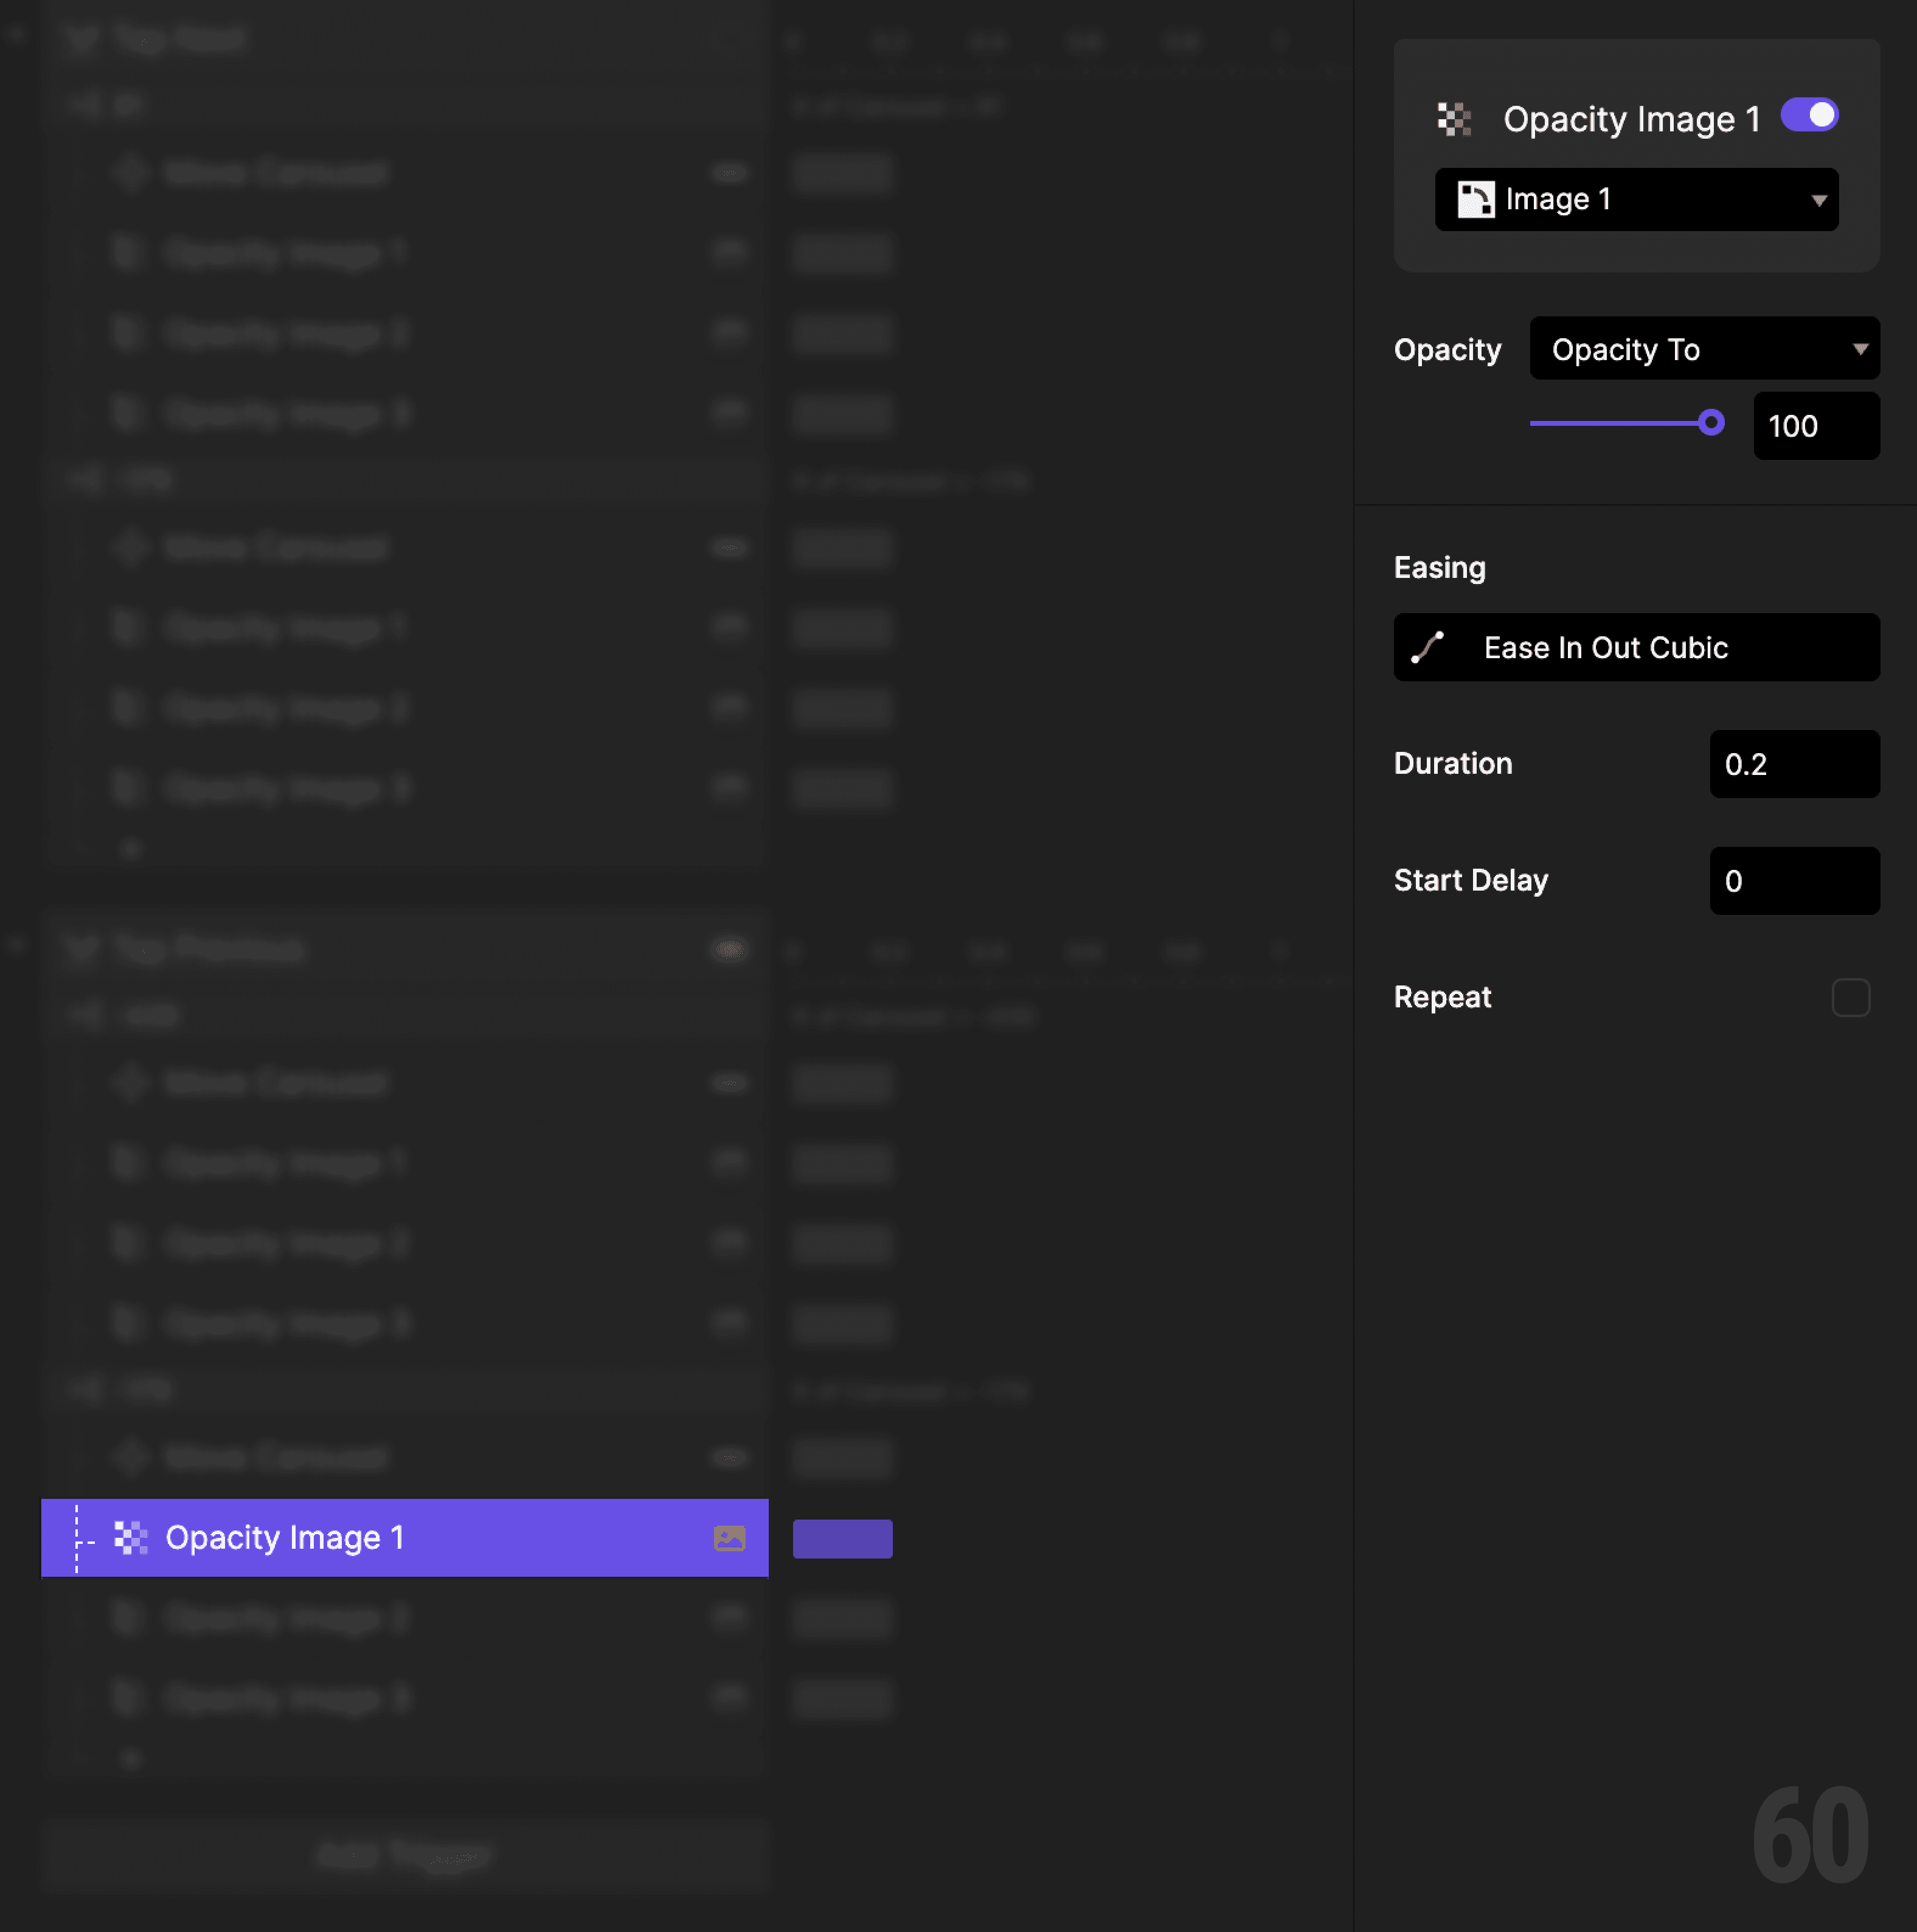
Task: Click the easing curve icon on the Ease In Out Cubic button
Action: click(x=1428, y=647)
